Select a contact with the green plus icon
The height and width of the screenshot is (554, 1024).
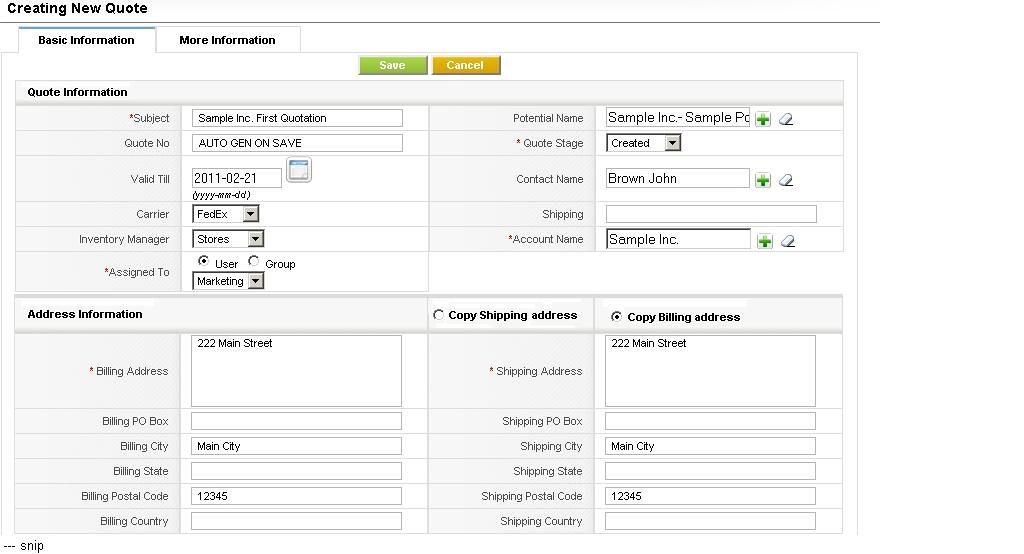763,180
